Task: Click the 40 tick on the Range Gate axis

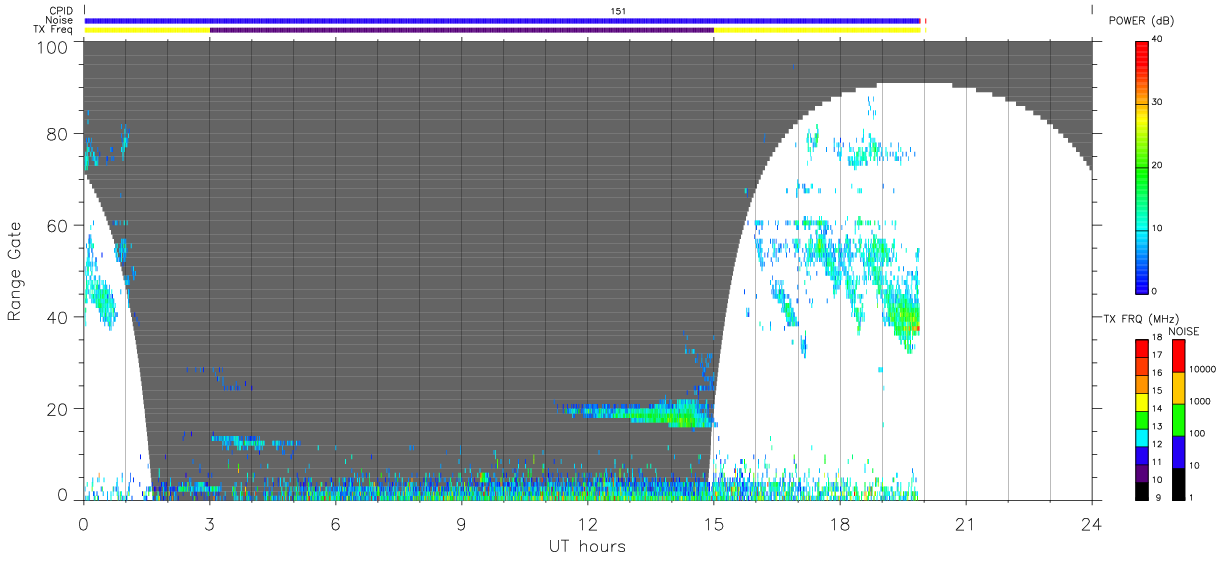Action: click(57, 317)
